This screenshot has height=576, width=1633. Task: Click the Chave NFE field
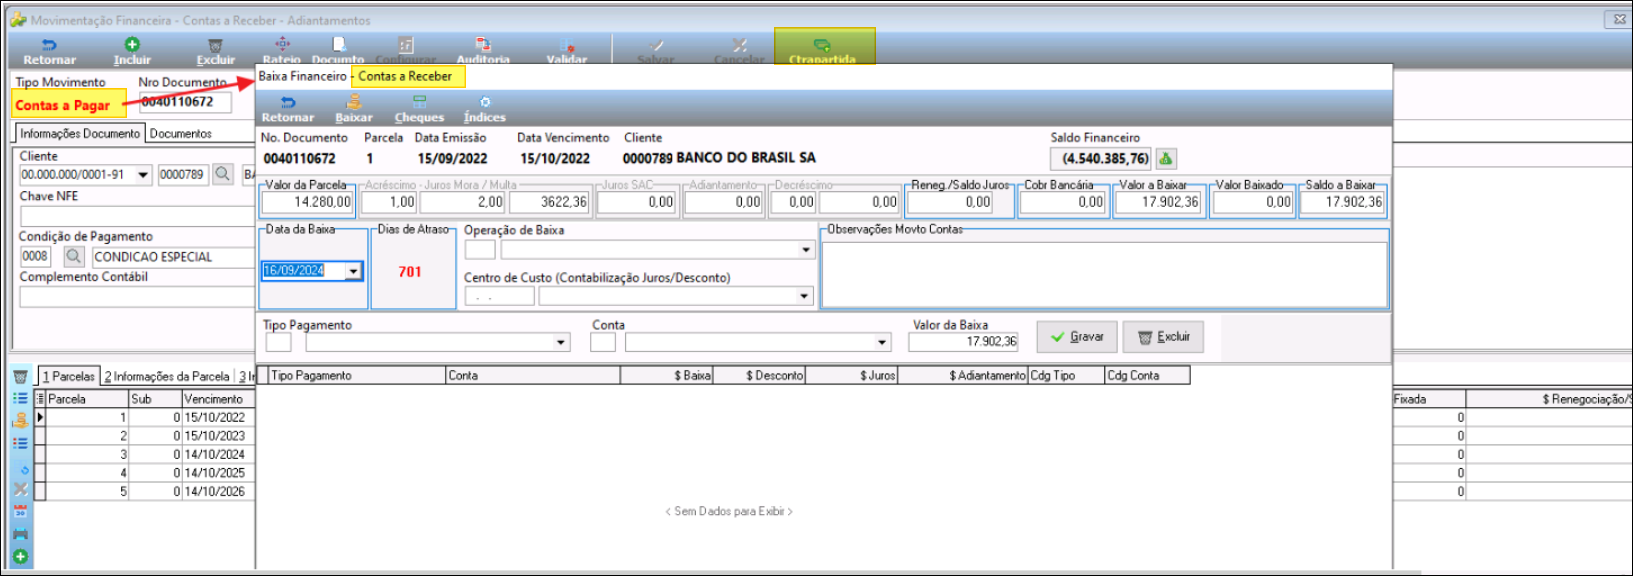click(x=137, y=216)
